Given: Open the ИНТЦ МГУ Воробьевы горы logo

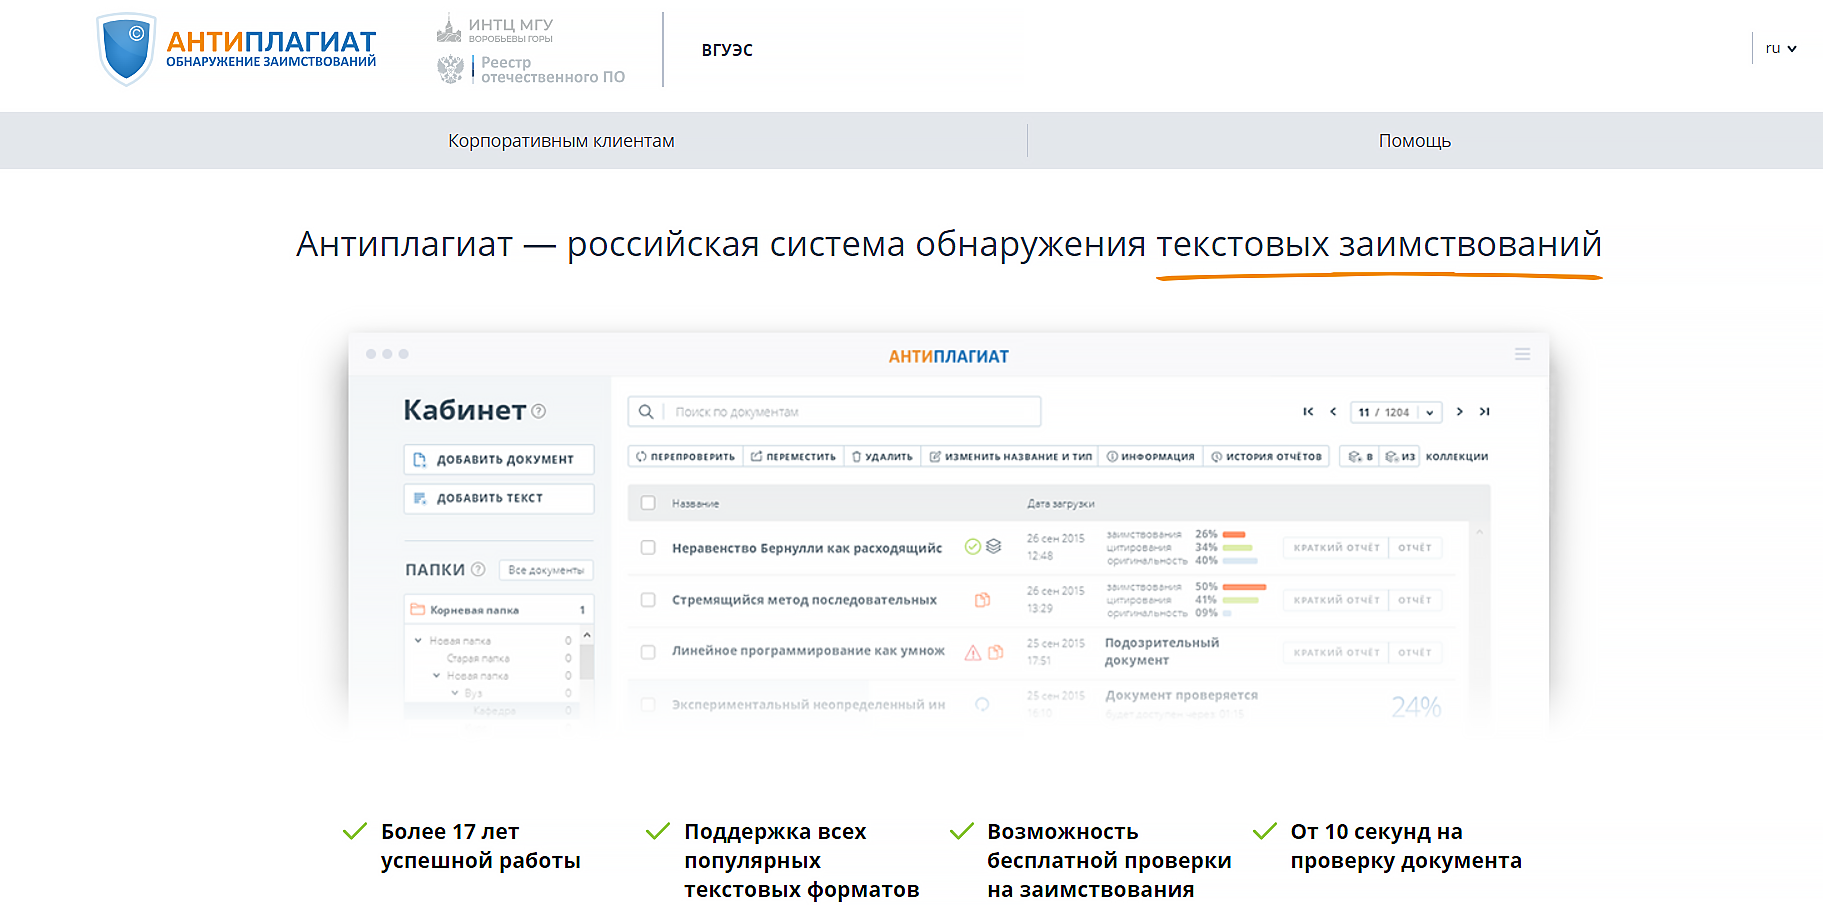Looking at the screenshot, I should 495,30.
